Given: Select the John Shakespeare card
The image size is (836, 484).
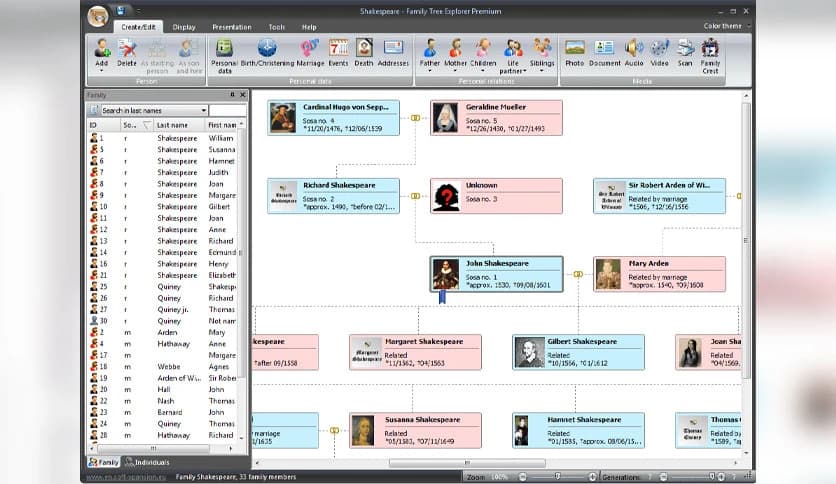Looking at the screenshot, I should pyautogui.click(x=496, y=274).
